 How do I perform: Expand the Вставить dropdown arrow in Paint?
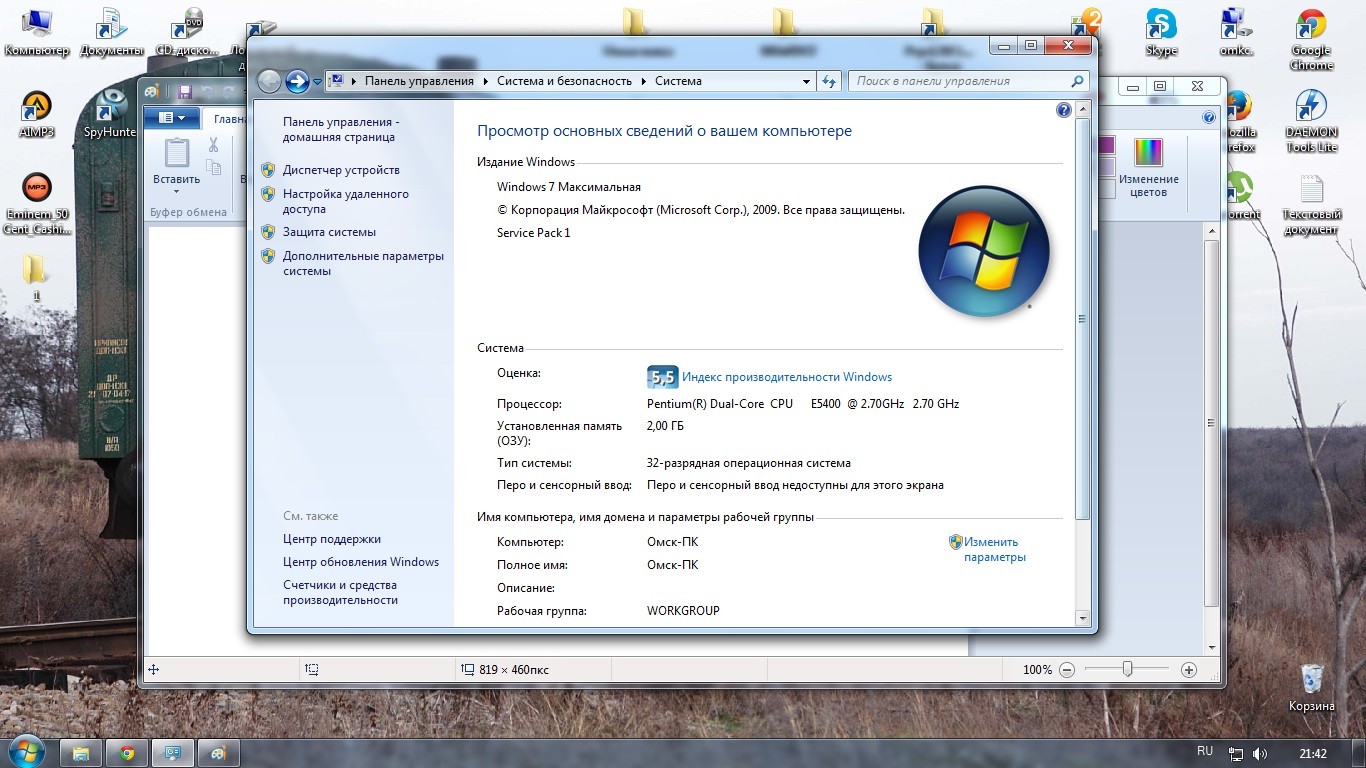tap(176, 192)
